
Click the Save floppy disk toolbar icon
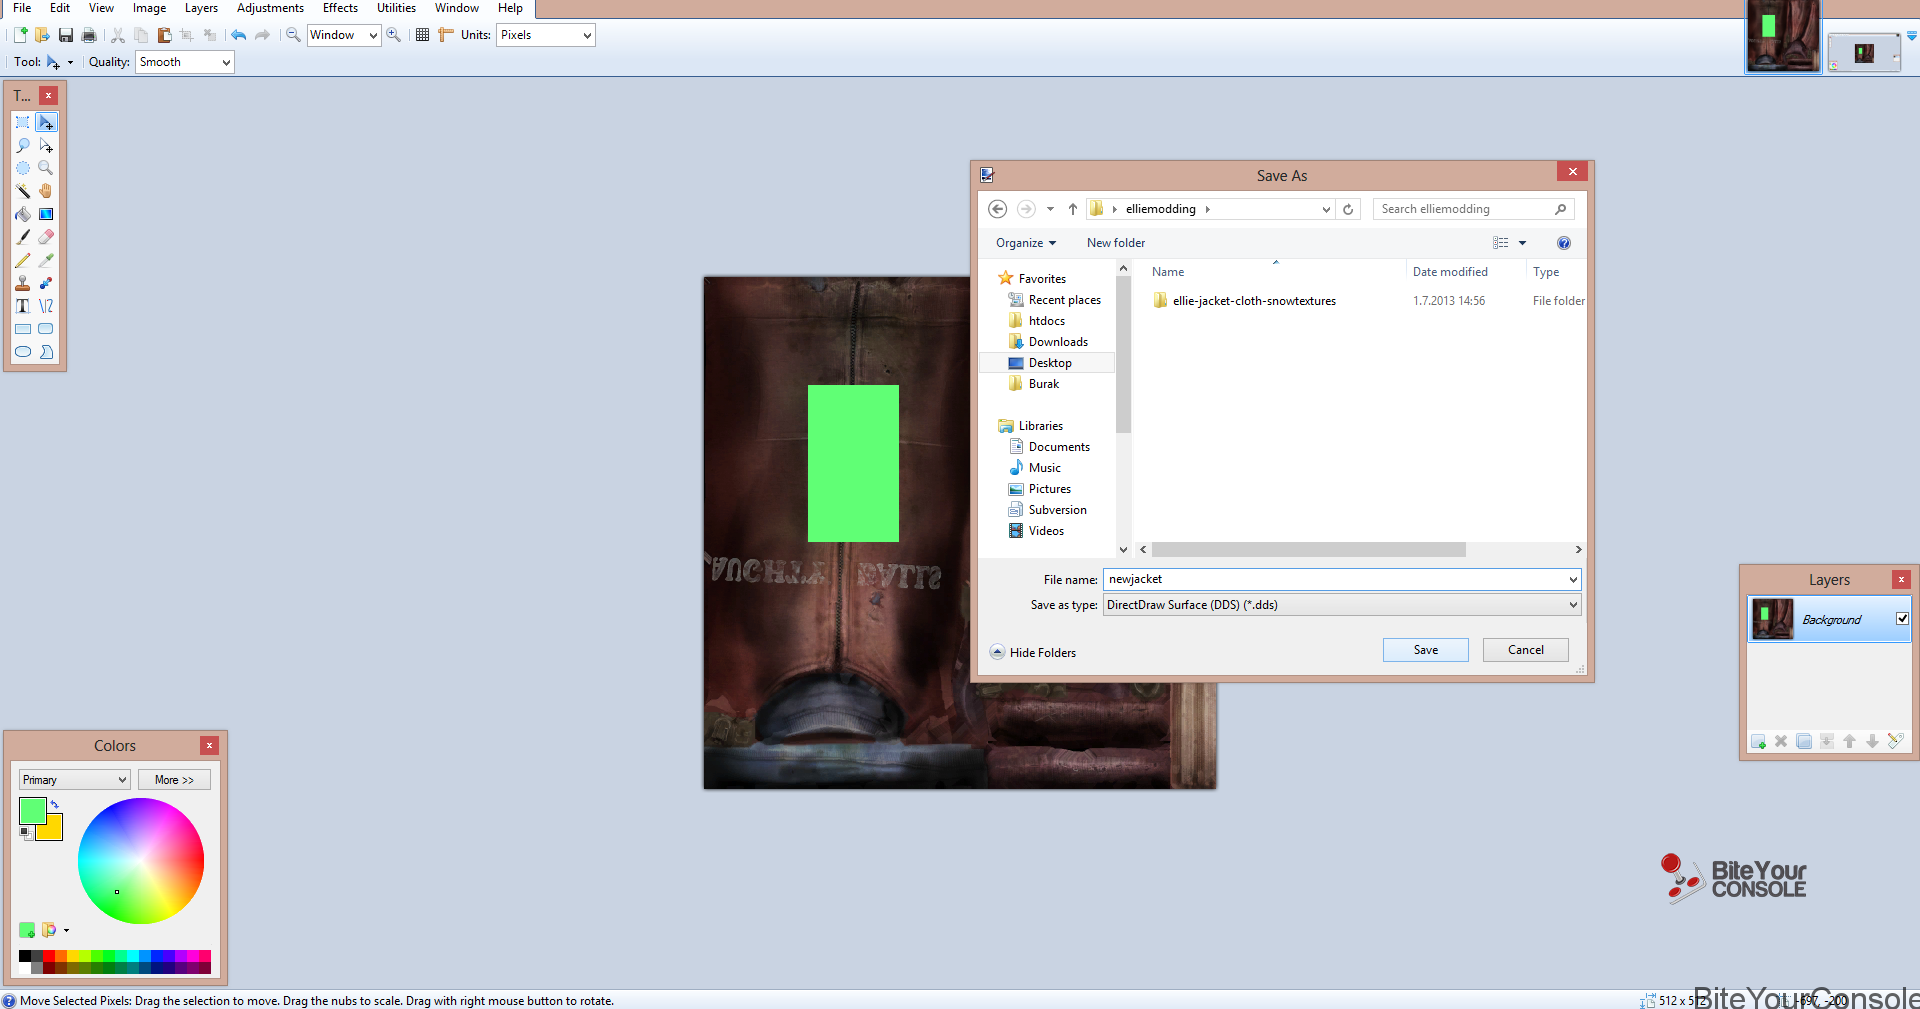click(66, 35)
